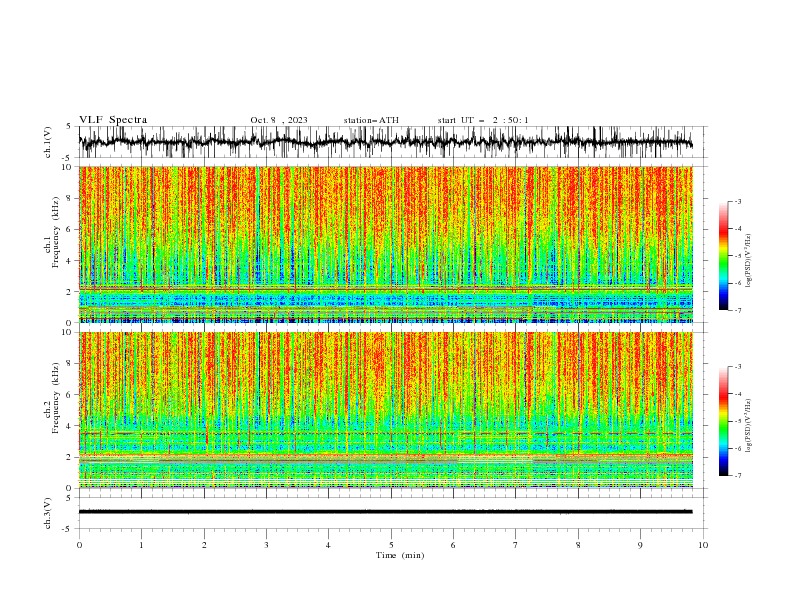This screenshot has height=612, width=792.
Task: Click the "-3" label on the upper color bar
Action: click(737, 201)
